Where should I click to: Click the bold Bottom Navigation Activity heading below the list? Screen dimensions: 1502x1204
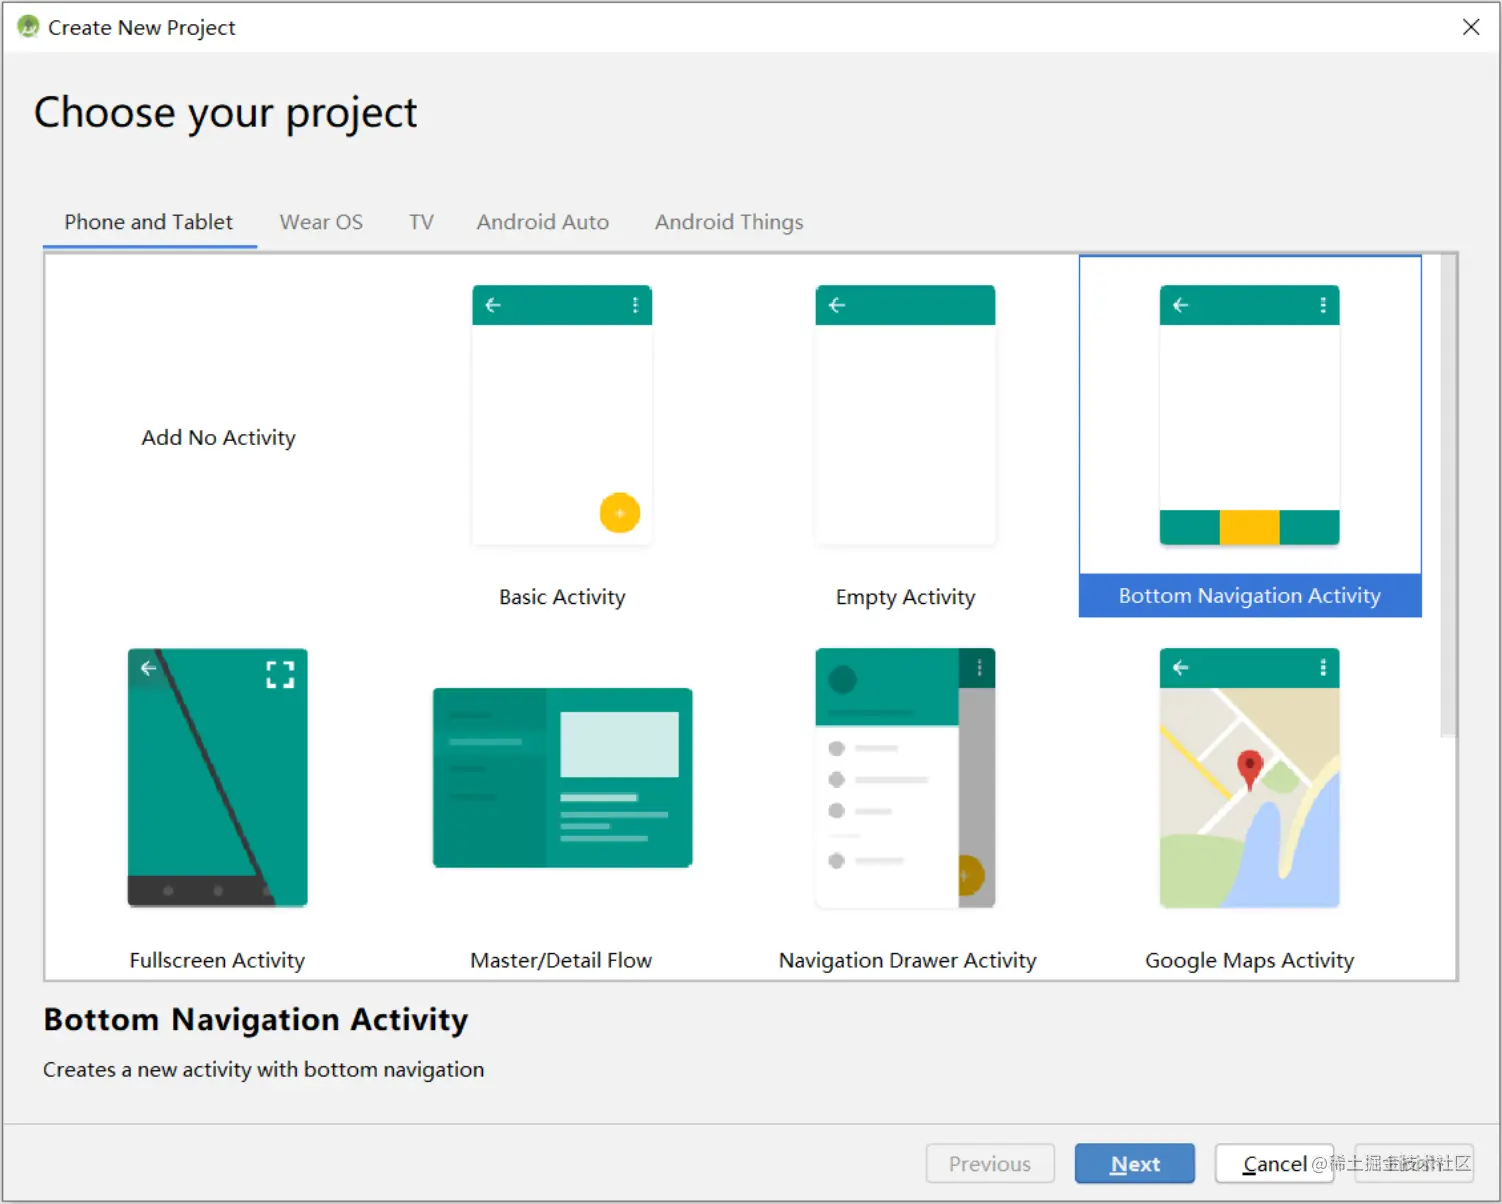[256, 1019]
